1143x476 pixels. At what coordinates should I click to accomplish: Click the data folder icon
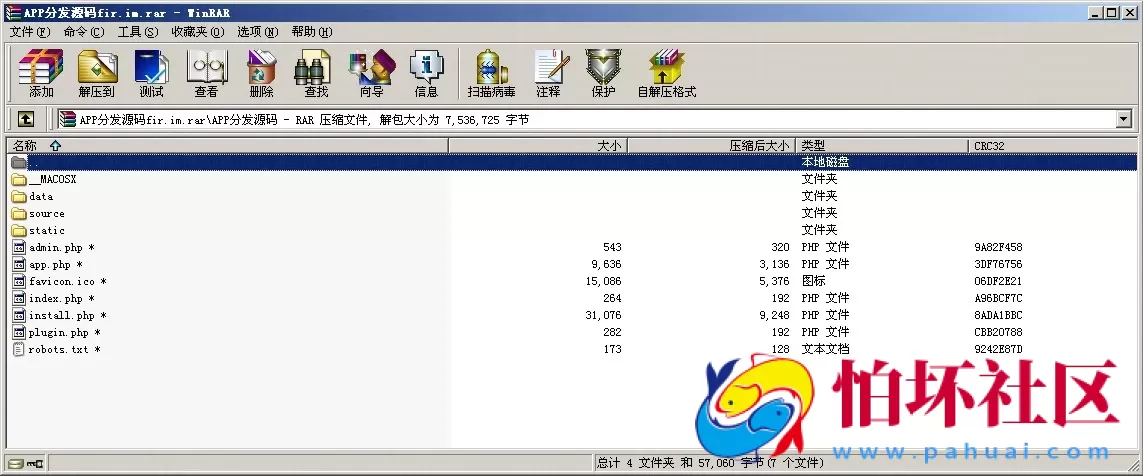[x=19, y=196]
